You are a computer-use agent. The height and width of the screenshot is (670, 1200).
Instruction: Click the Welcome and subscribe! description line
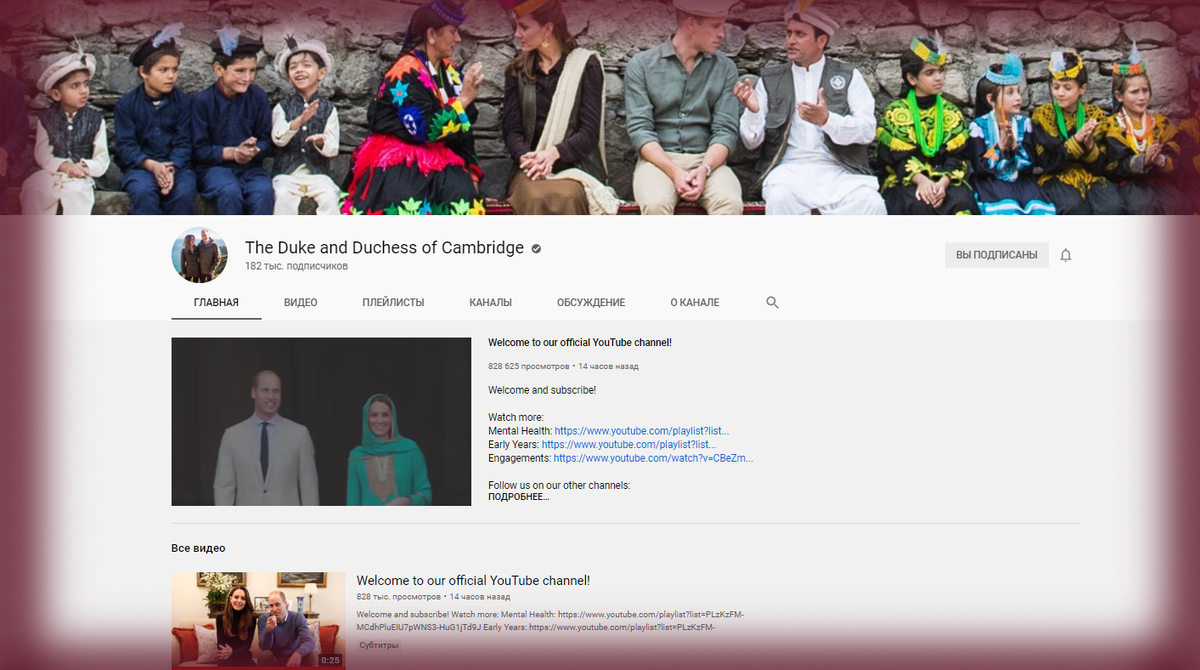(x=542, y=390)
